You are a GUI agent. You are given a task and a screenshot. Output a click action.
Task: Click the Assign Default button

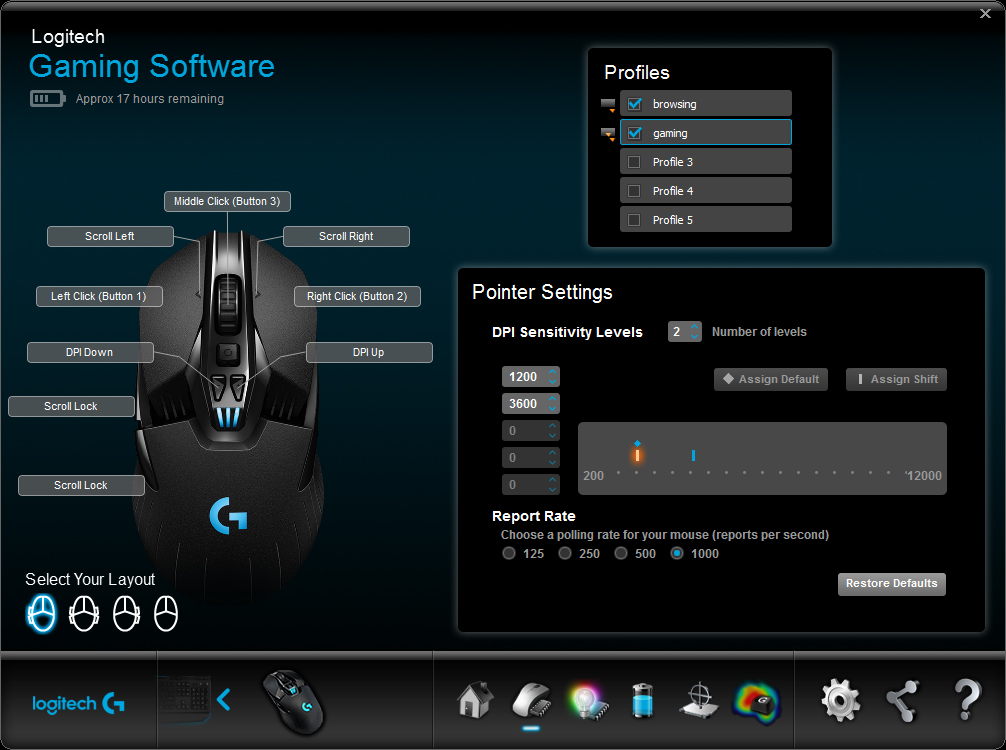(x=770, y=379)
